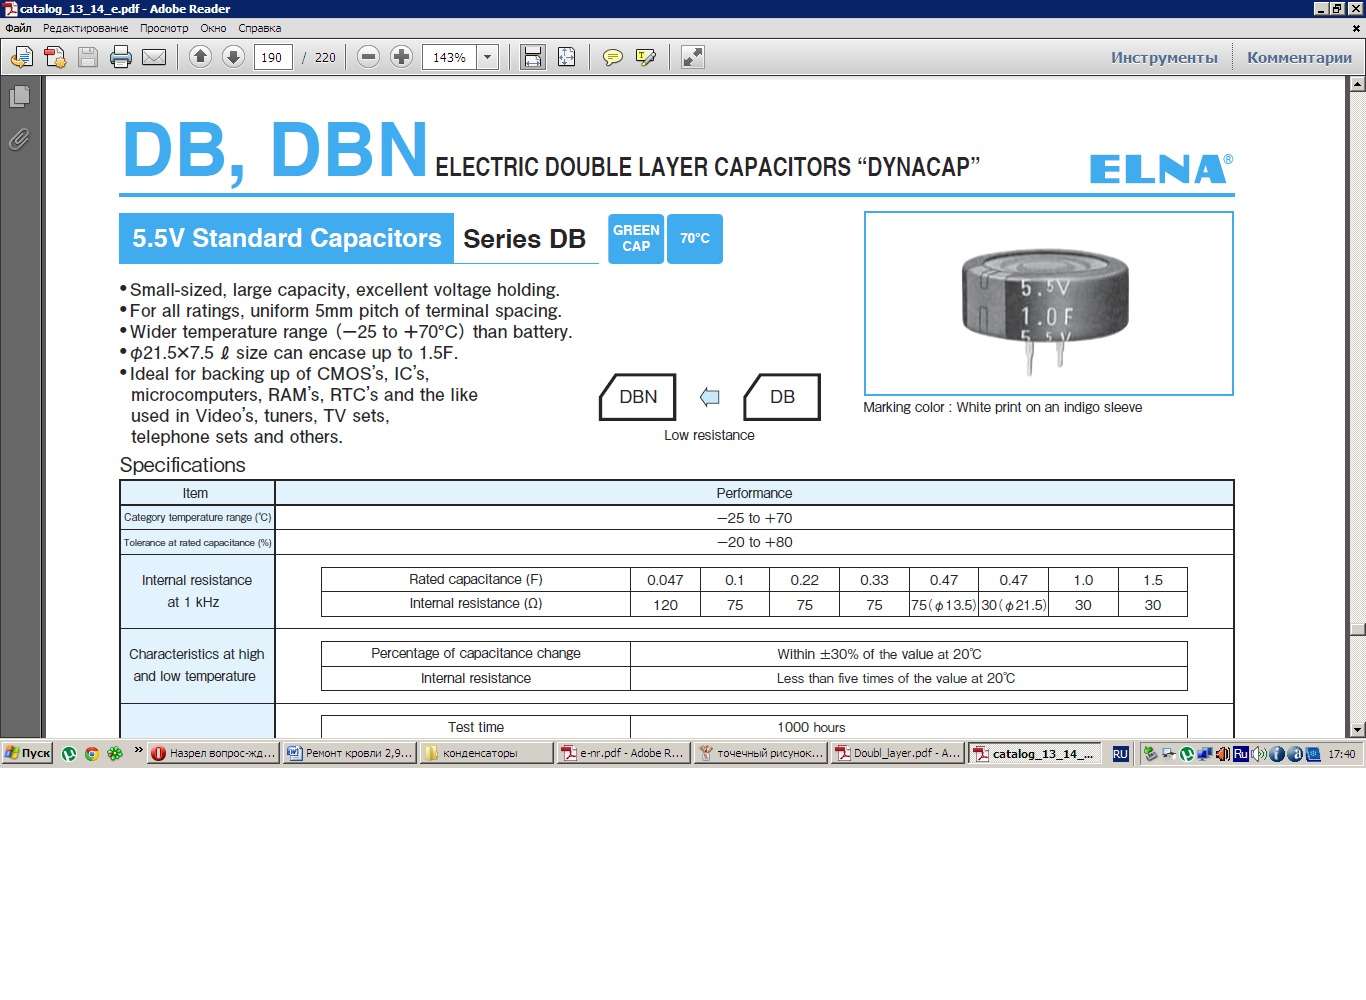1366x1000 pixels.
Task: Show page thumbnails panel icon
Action: coord(19,96)
